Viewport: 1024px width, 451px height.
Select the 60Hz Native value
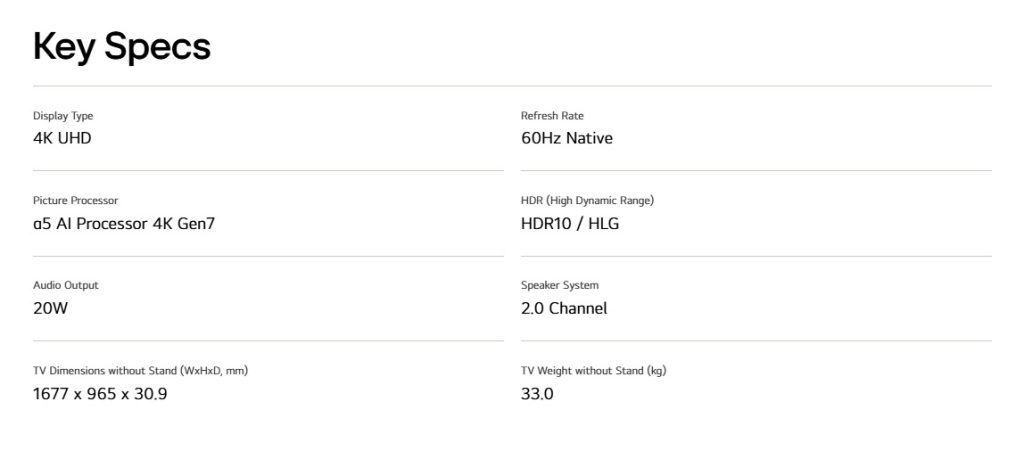click(x=566, y=138)
